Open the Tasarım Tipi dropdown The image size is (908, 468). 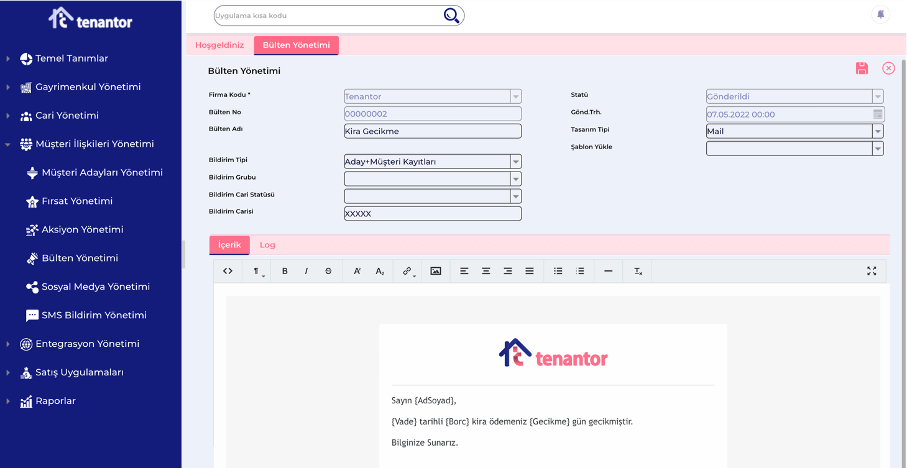tap(877, 131)
